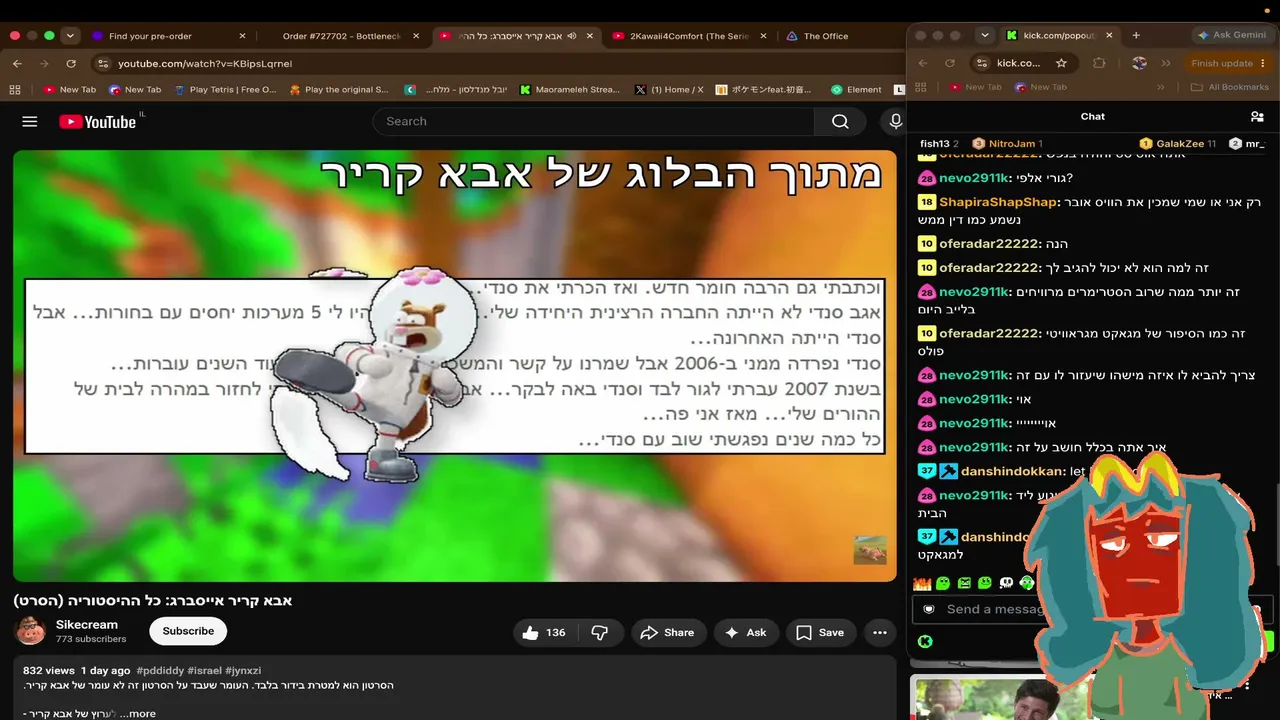Viewport: 1280px width, 720px height.
Task: Dislike the video with thumbs down
Action: tap(600, 632)
